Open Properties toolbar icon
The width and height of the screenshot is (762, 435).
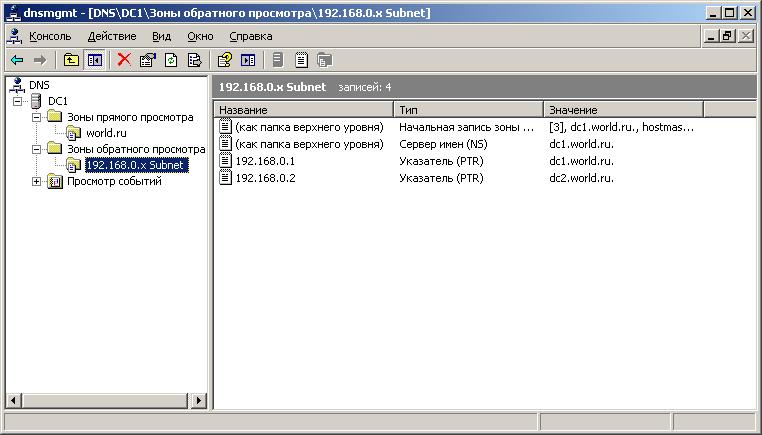[148, 60]
